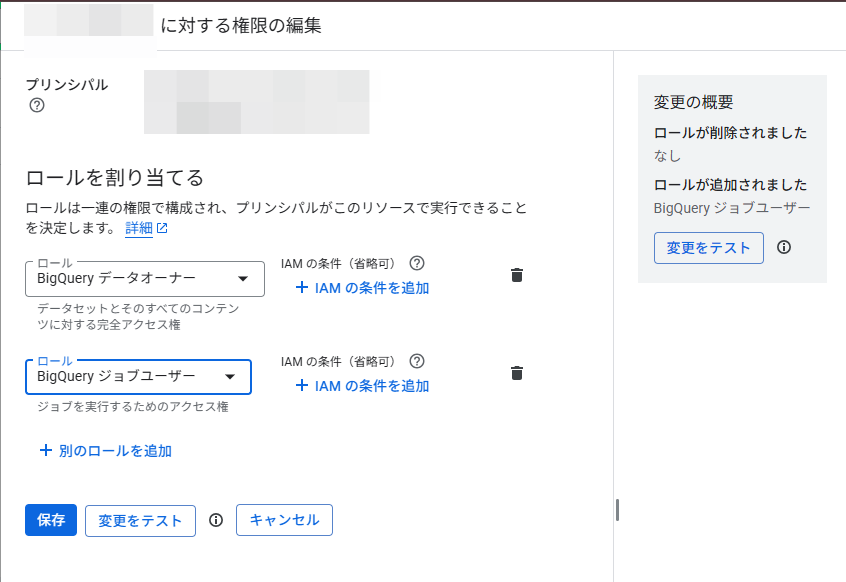The image size is (846, 582).
Task: Click the 保存 button
Action: [51, 520]
